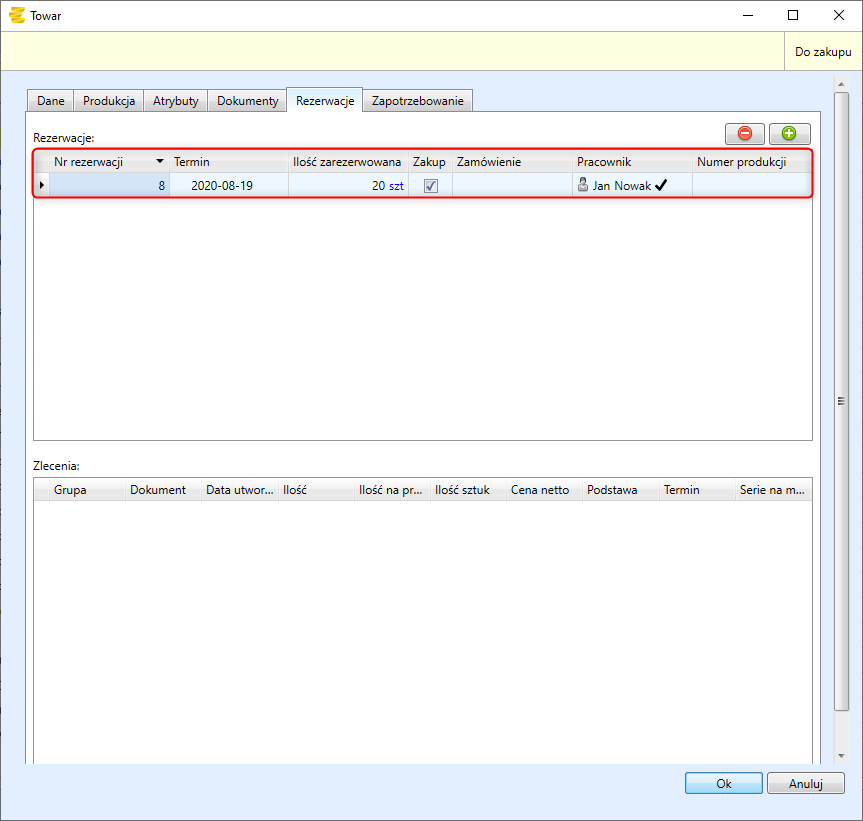Click the Towar window title icon
This screenshot has height=821, width=863.
16,15
